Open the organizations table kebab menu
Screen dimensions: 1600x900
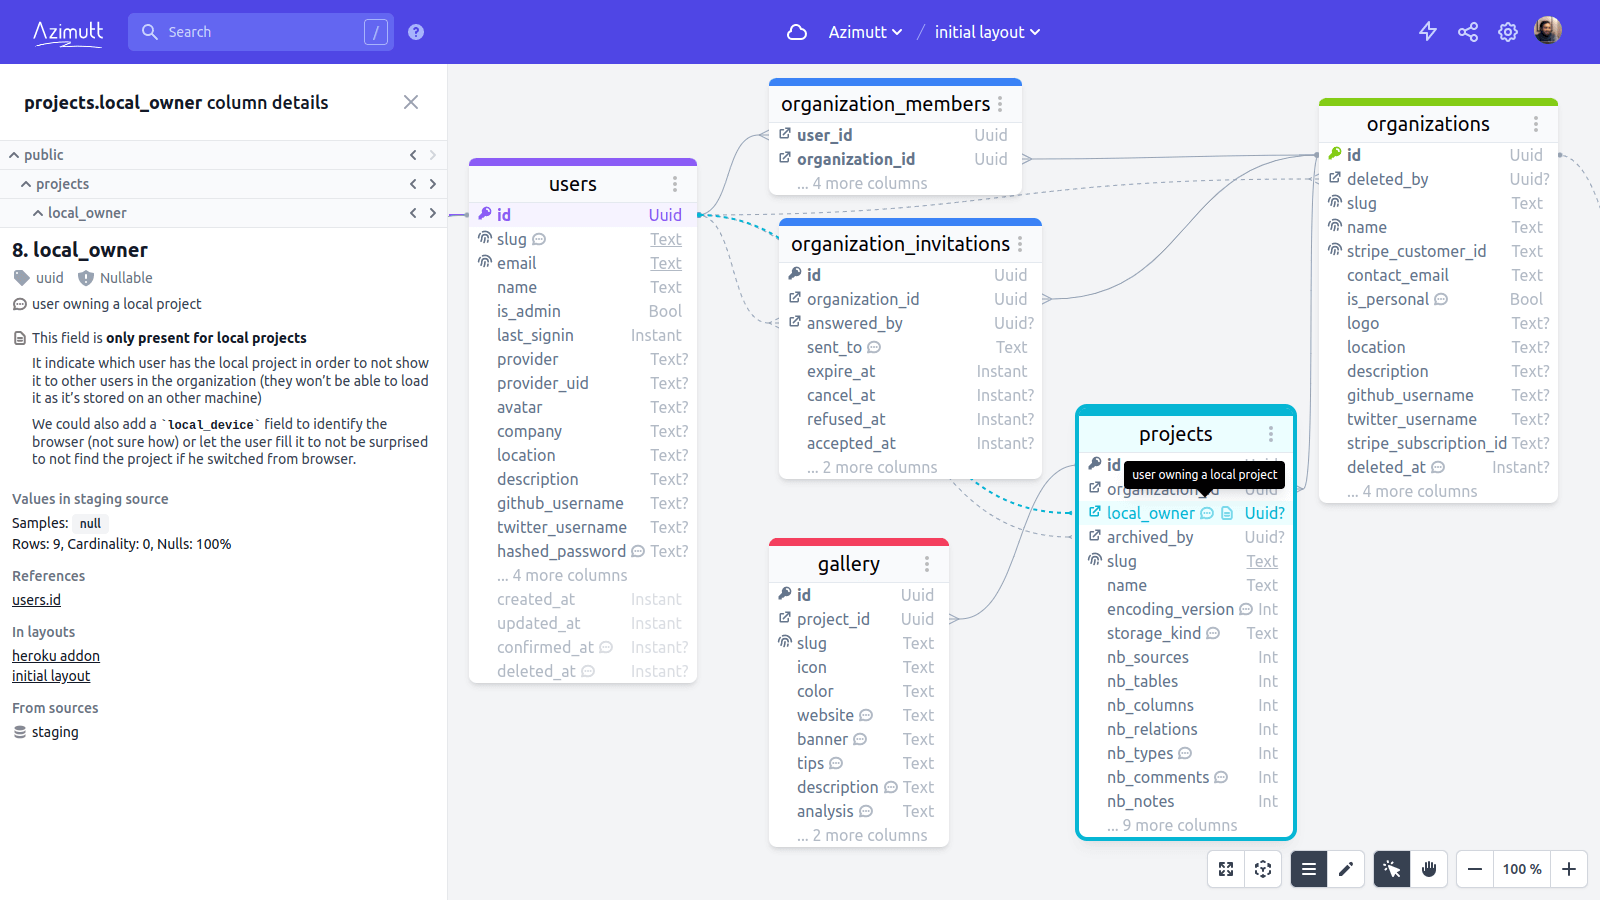(1538, 123)
